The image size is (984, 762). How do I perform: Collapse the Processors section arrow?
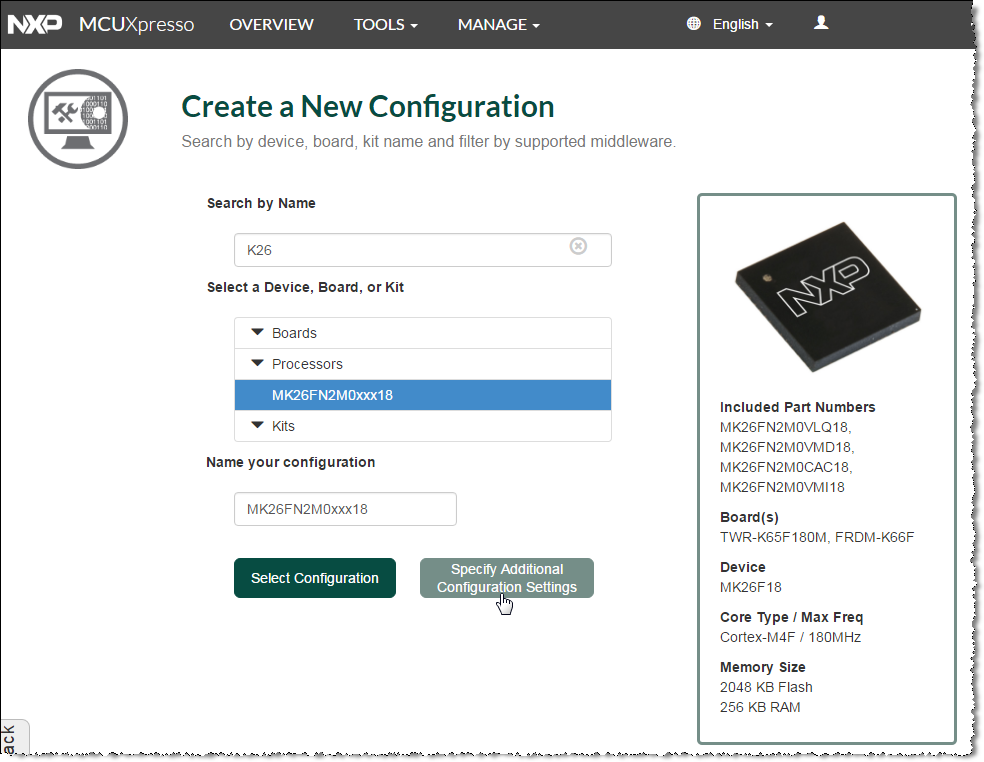tap(258, 364)
